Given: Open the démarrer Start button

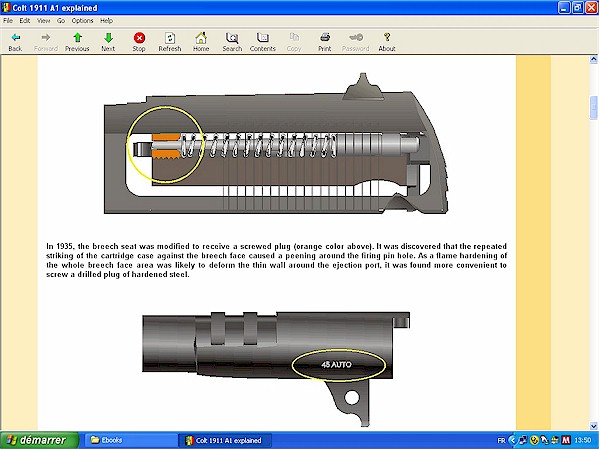Looking at the screenshot, I should (x=39, y=440).
